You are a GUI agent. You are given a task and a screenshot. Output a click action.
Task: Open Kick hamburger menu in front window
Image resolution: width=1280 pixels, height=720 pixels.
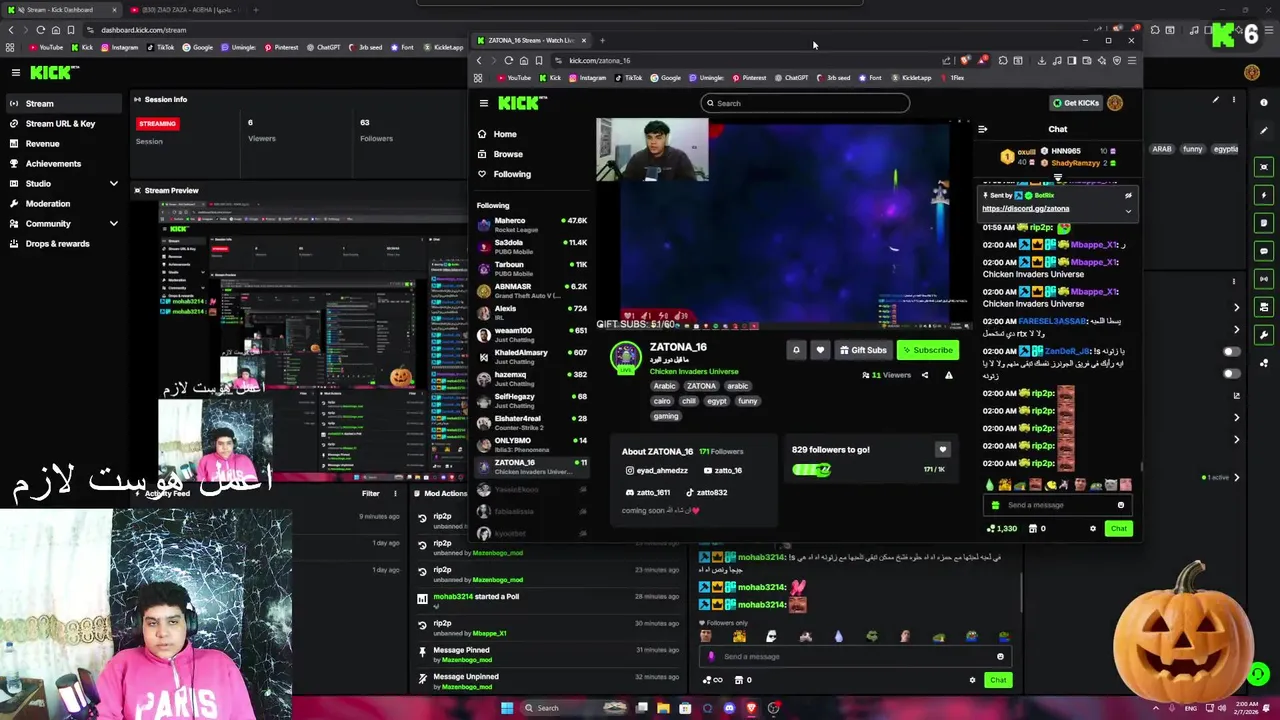pos(484,103)
